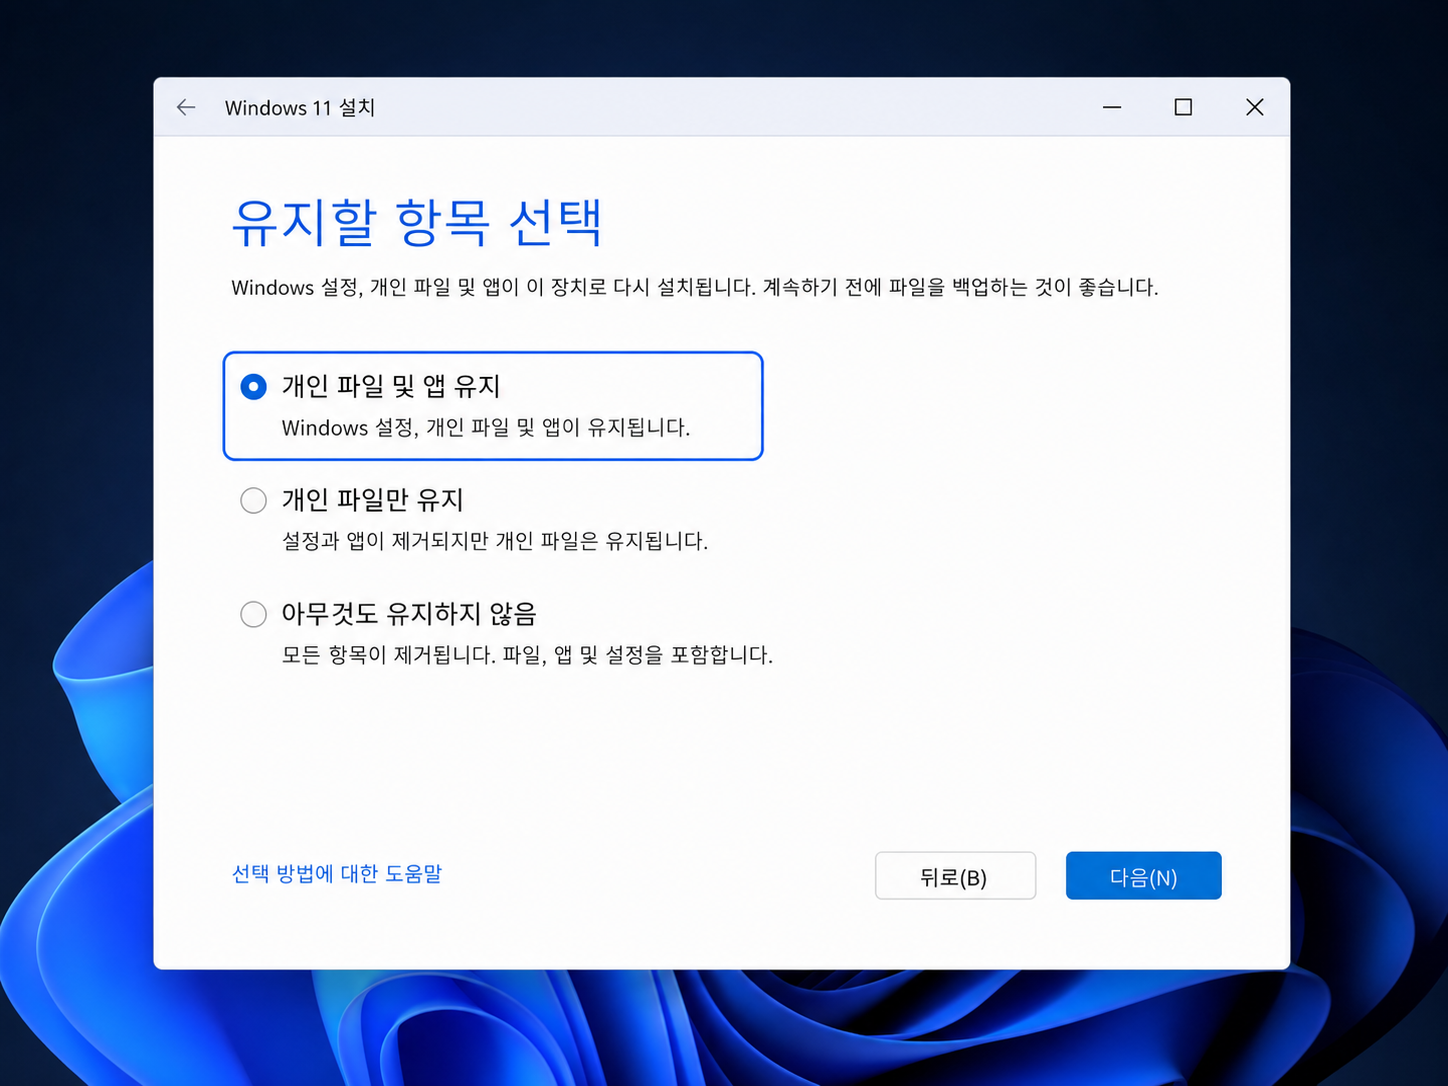
Task: Click the 뒤로(B) button
Action: pyautogui.click(x=955, y=876)
